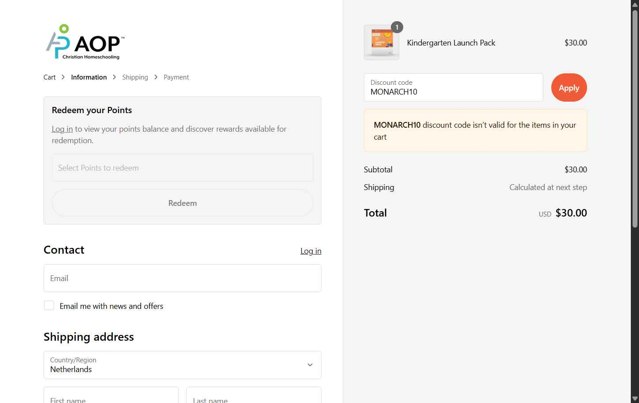Click Log in link beside Contact heading
Viewport: 639px width, 403px height.
[x=311, y=251]
